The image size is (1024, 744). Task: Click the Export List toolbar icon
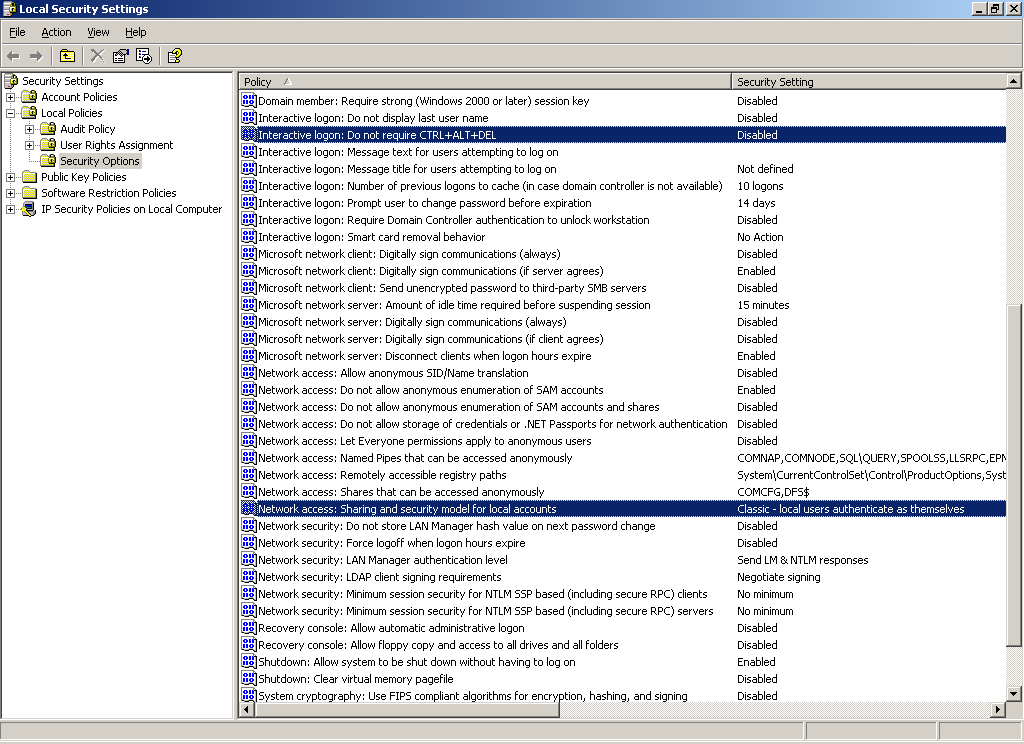coord(143,56)
